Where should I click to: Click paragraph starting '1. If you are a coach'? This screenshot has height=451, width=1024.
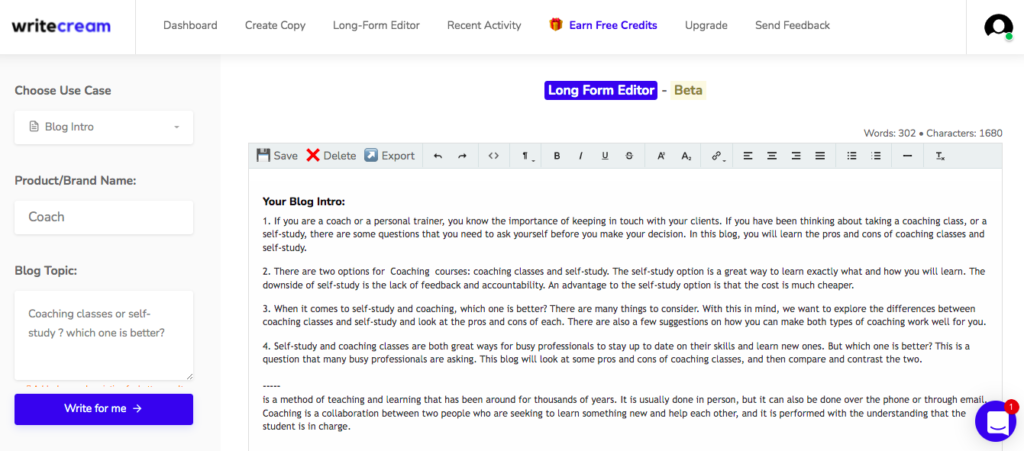click(625, 234)
